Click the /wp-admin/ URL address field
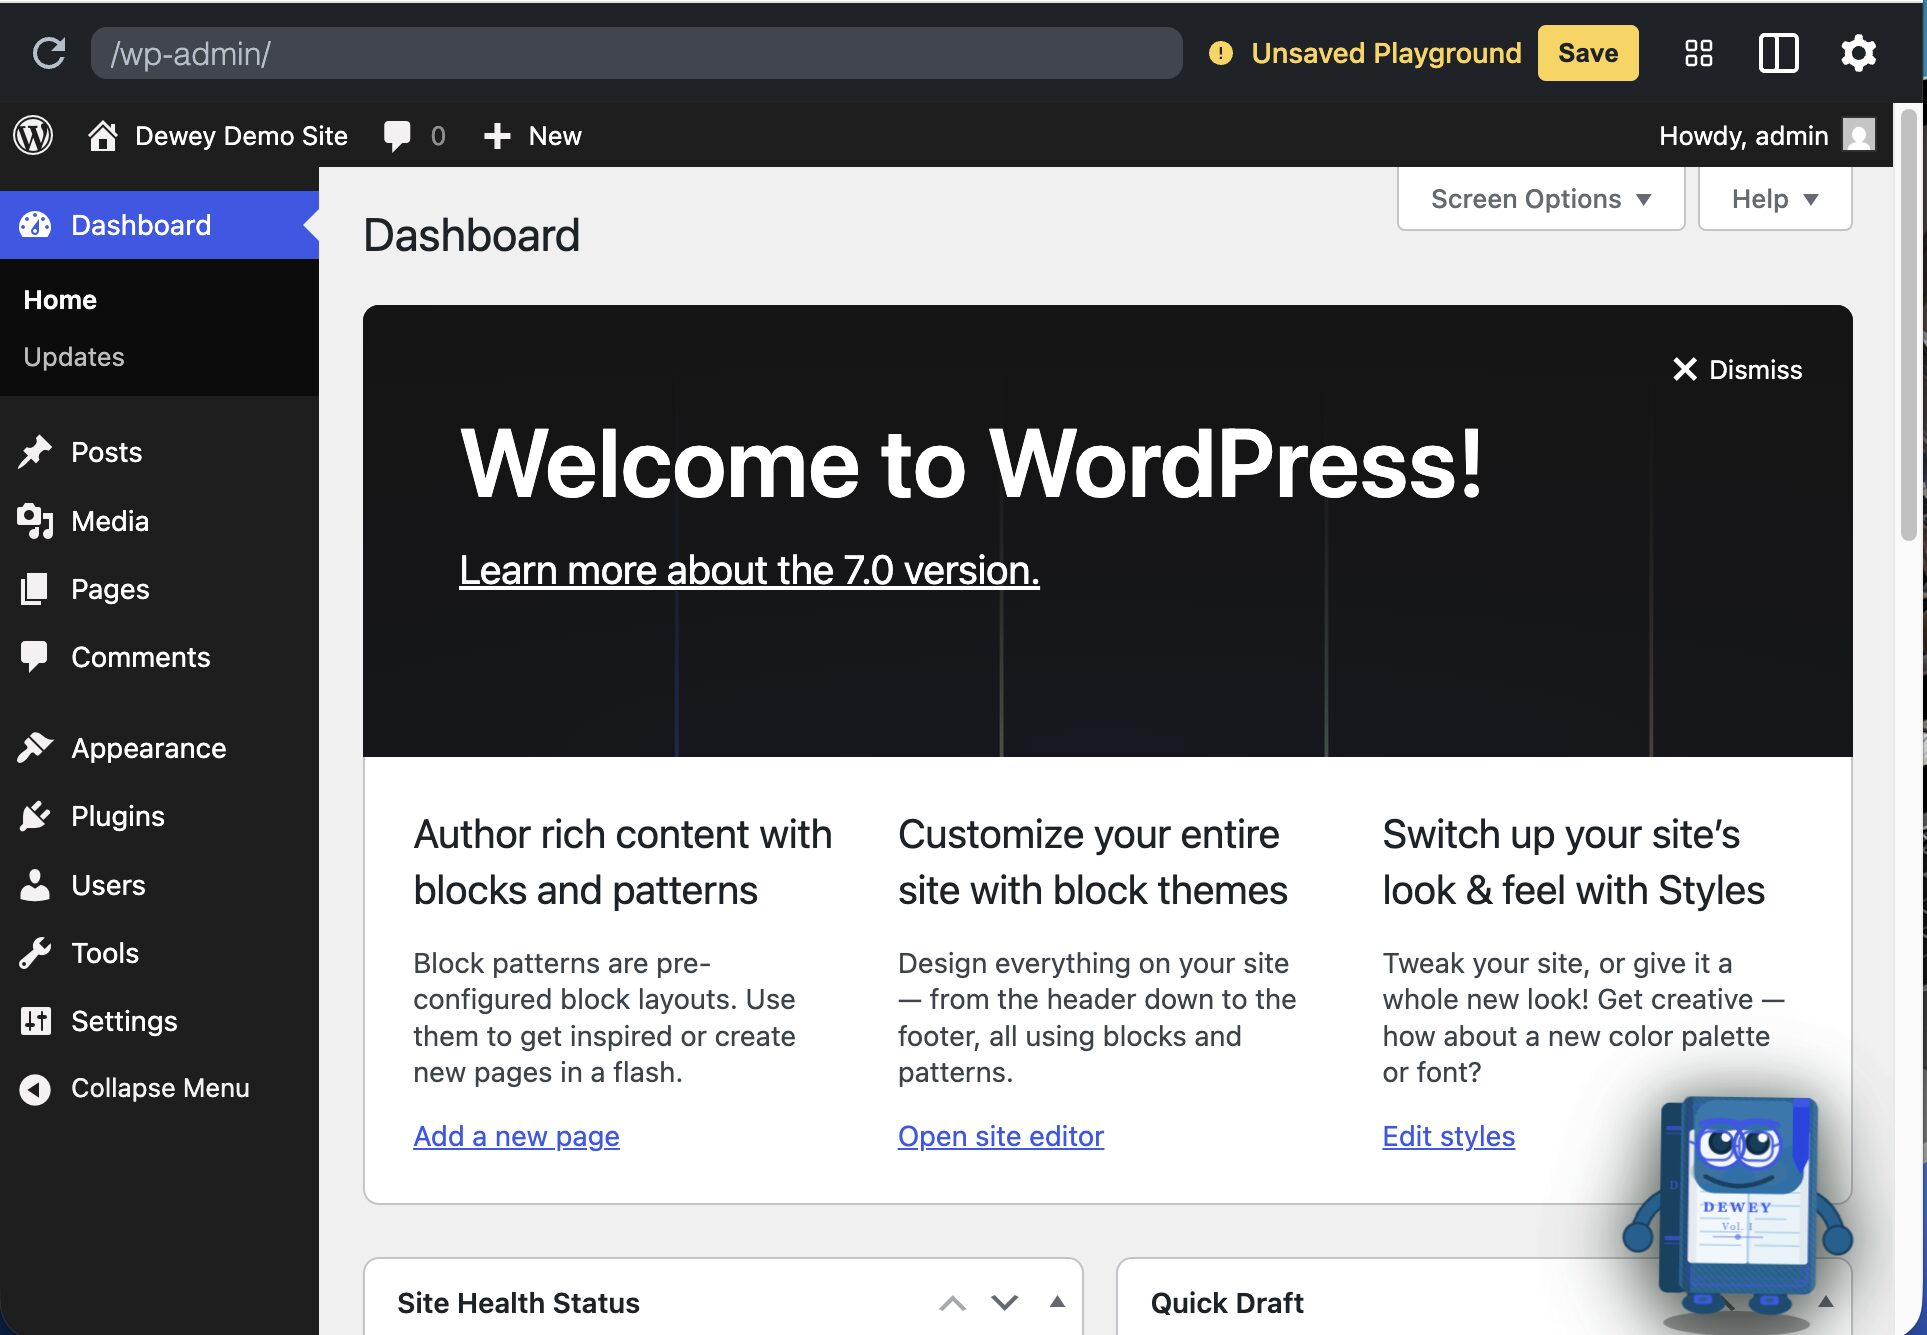 [636, 53]
